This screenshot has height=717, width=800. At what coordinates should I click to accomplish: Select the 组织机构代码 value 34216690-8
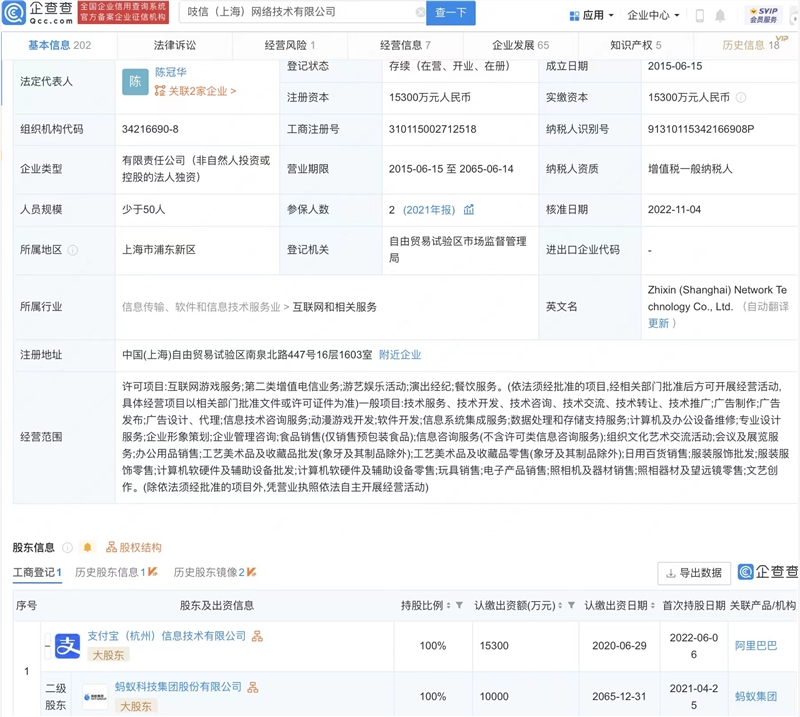(x=151, y=129)
